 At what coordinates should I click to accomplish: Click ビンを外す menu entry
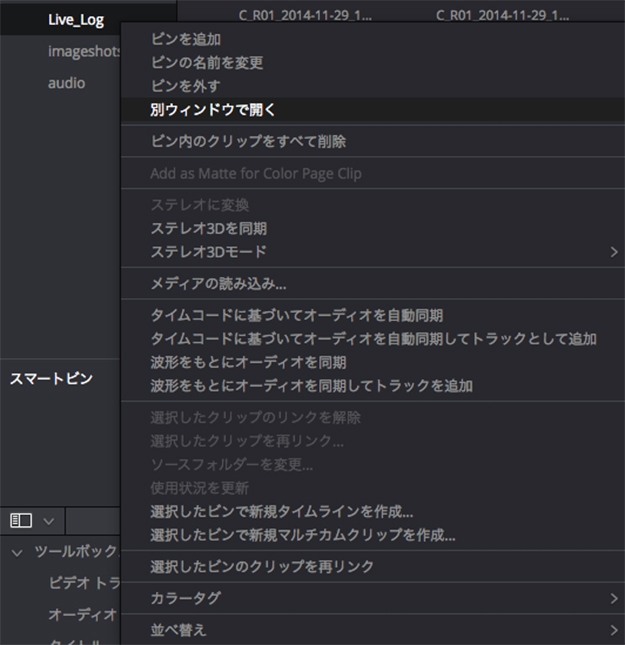coord(185,87)
